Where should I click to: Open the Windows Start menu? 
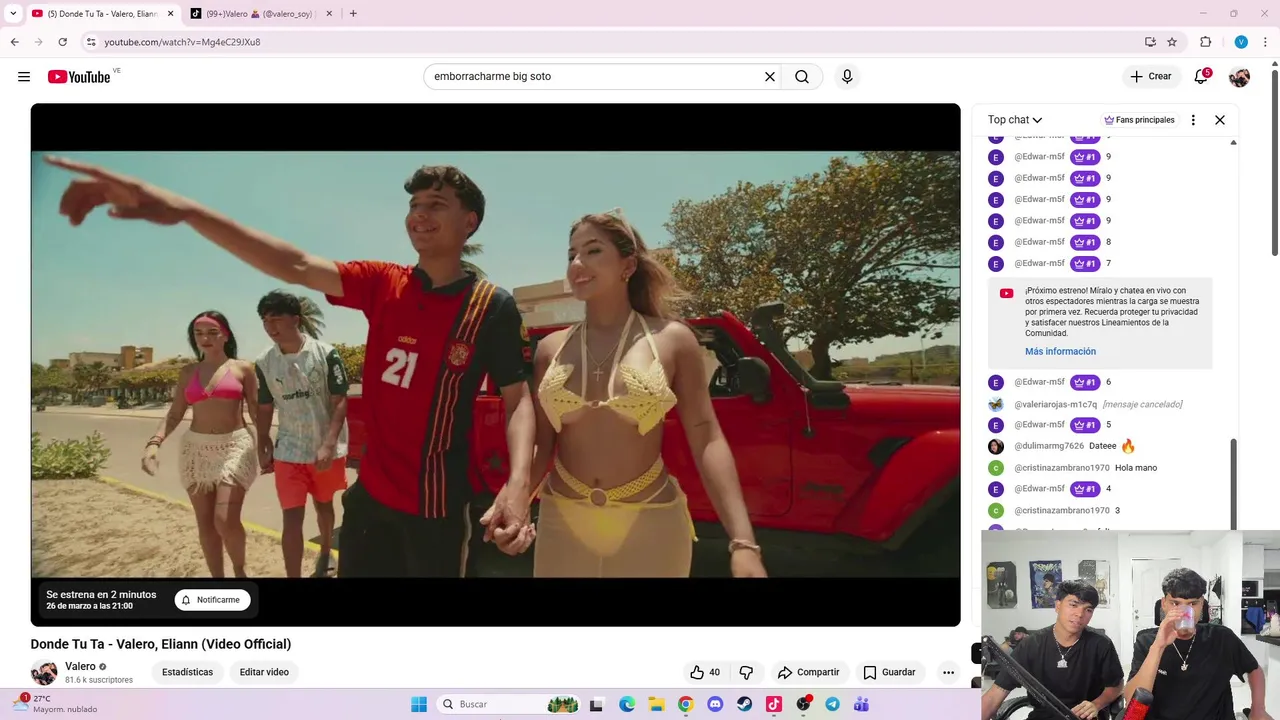(419, 704)
